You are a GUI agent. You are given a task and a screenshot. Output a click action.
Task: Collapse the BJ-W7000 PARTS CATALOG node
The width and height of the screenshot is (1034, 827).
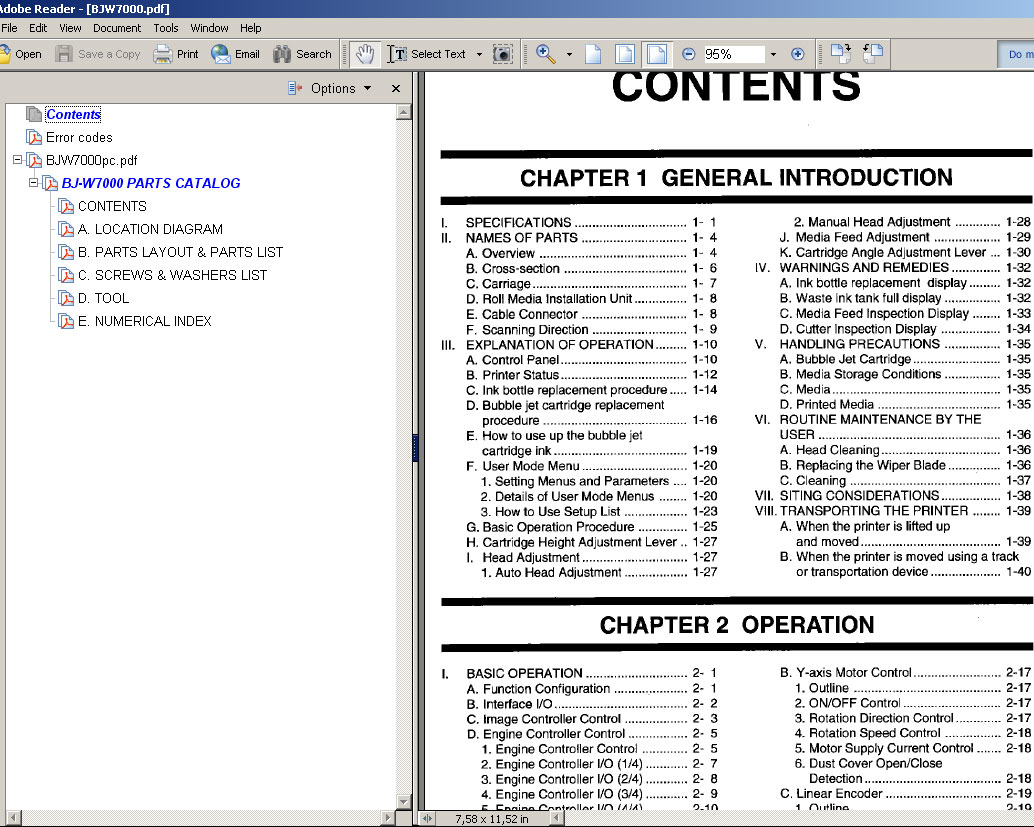(34, 183)
